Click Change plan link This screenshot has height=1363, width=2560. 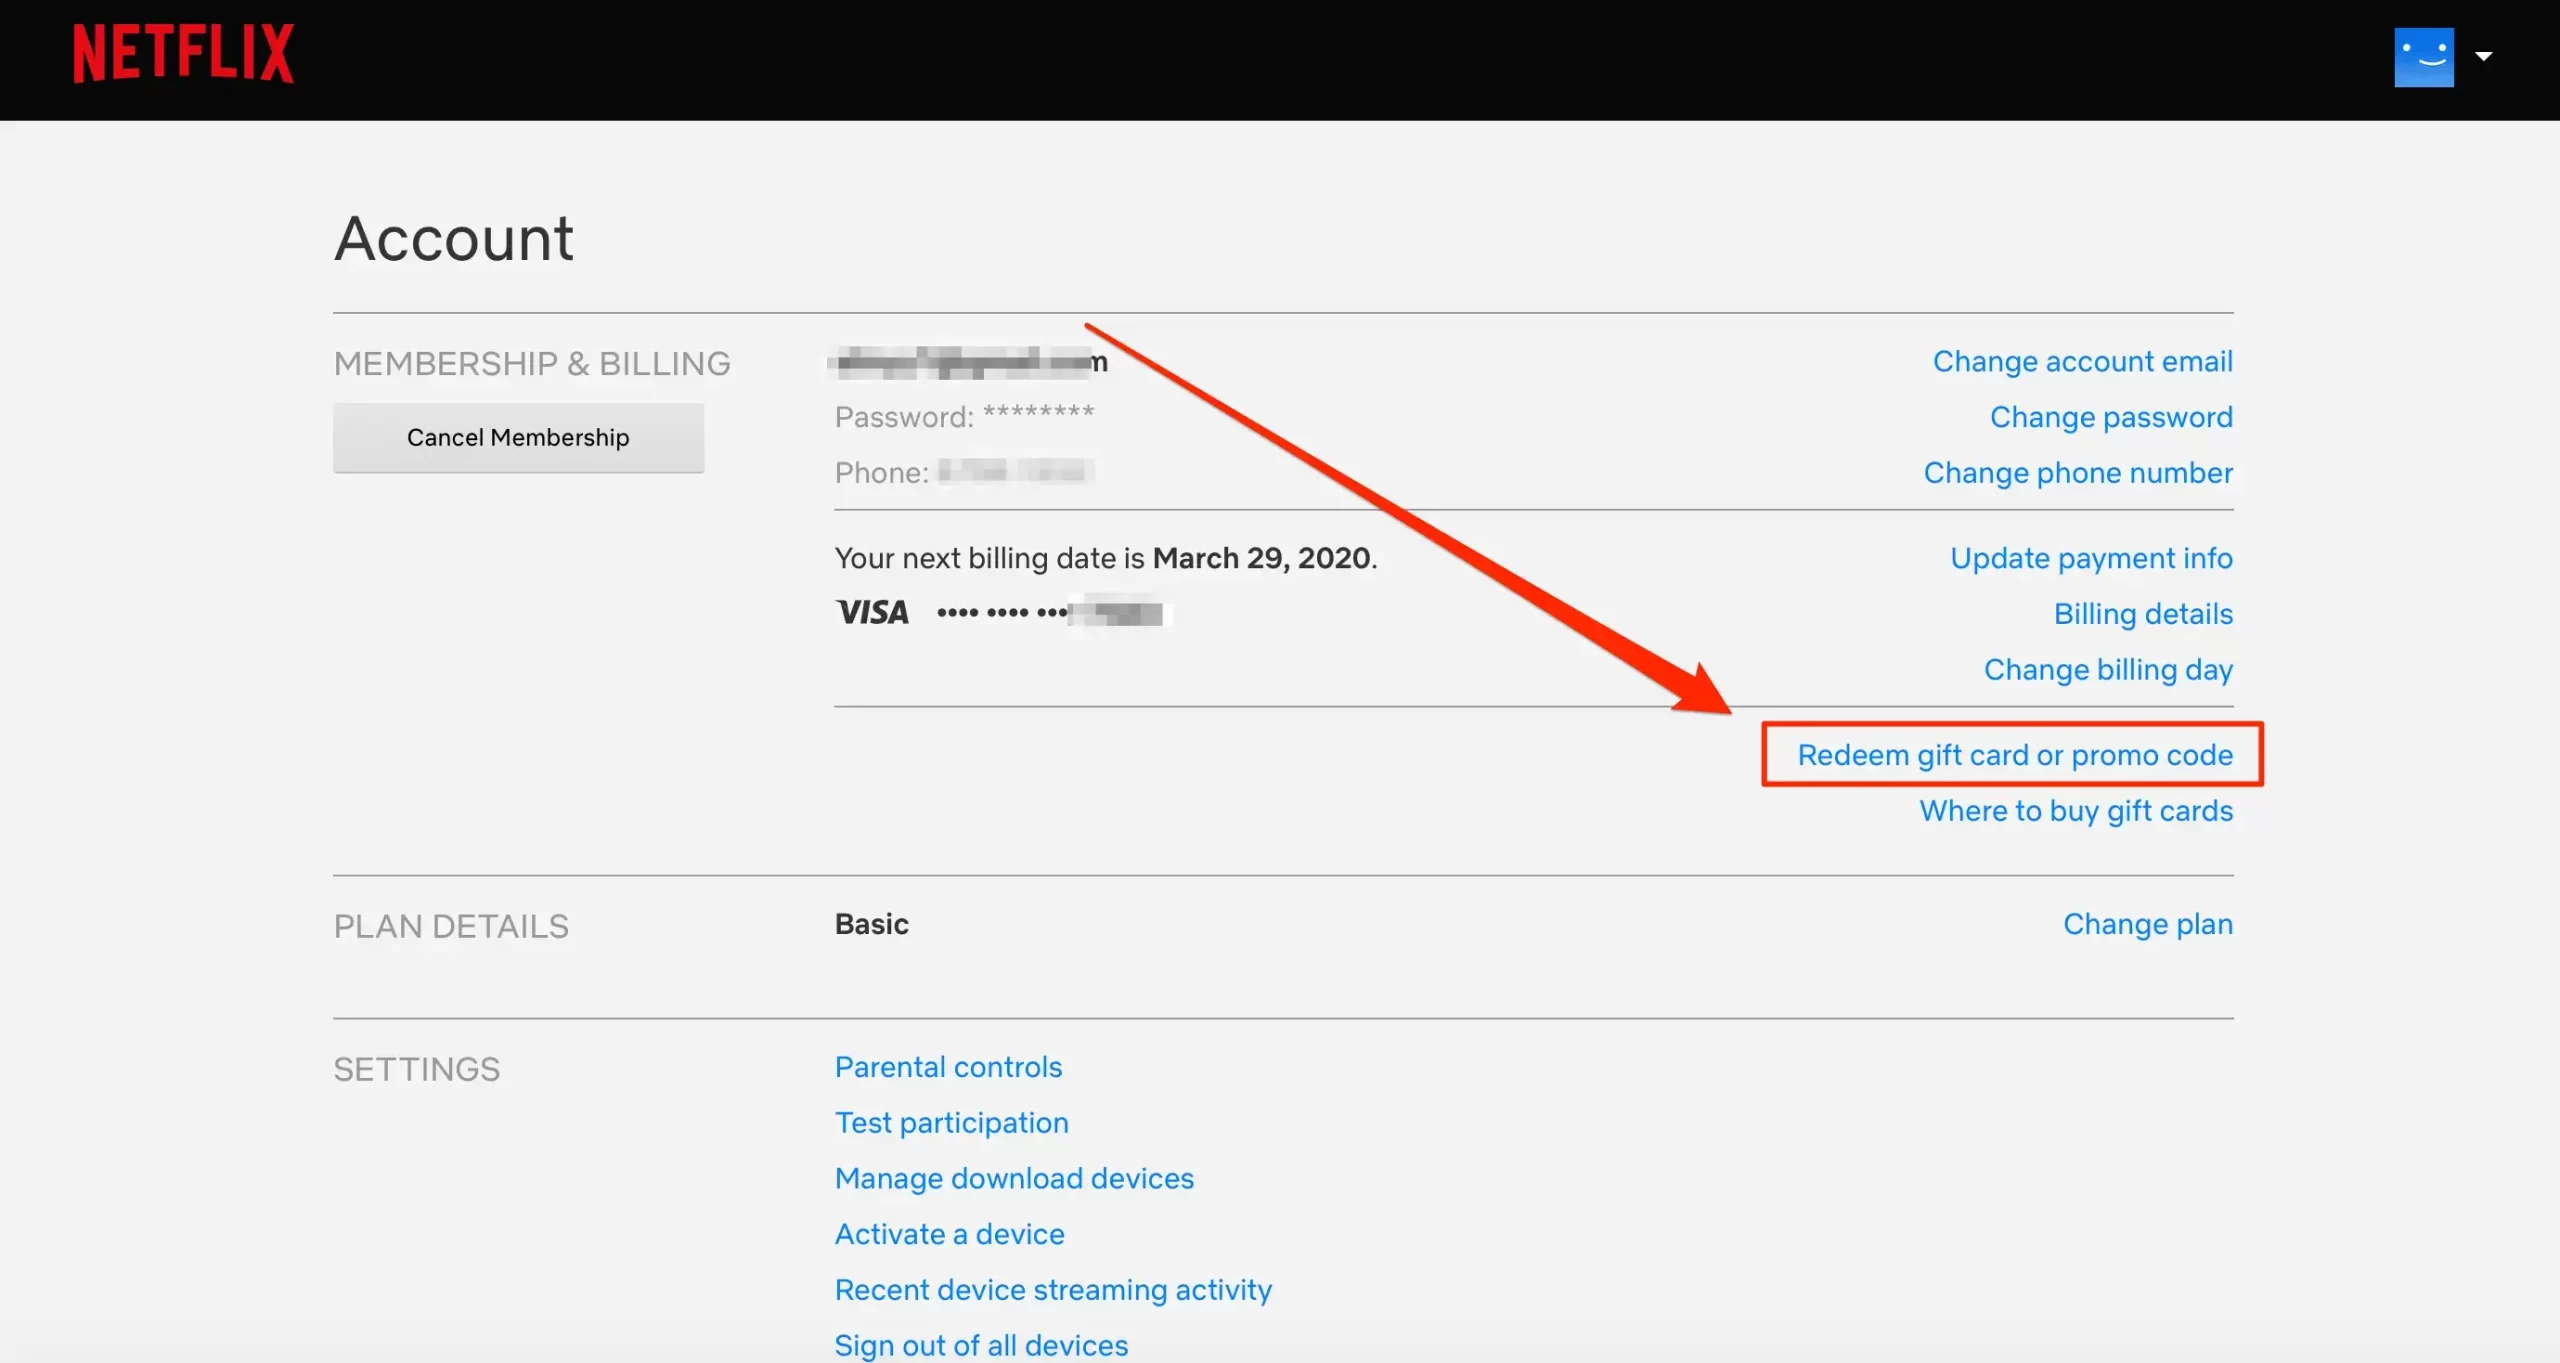coord(2147,924)
